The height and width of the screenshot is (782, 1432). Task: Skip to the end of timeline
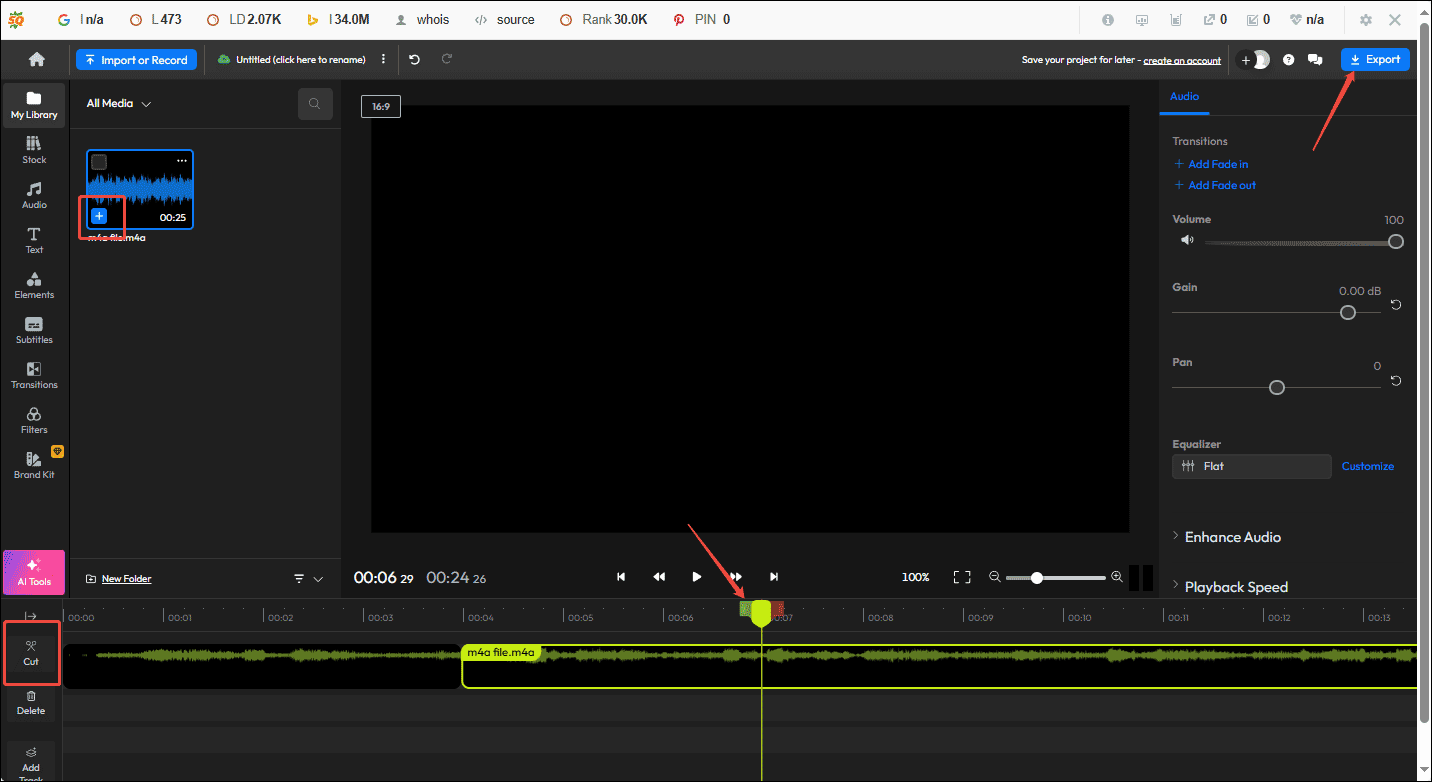[774, 577]
